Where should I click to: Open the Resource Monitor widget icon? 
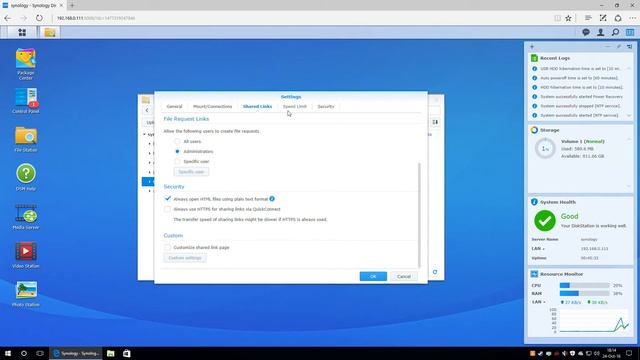click(x=534, y=273)
